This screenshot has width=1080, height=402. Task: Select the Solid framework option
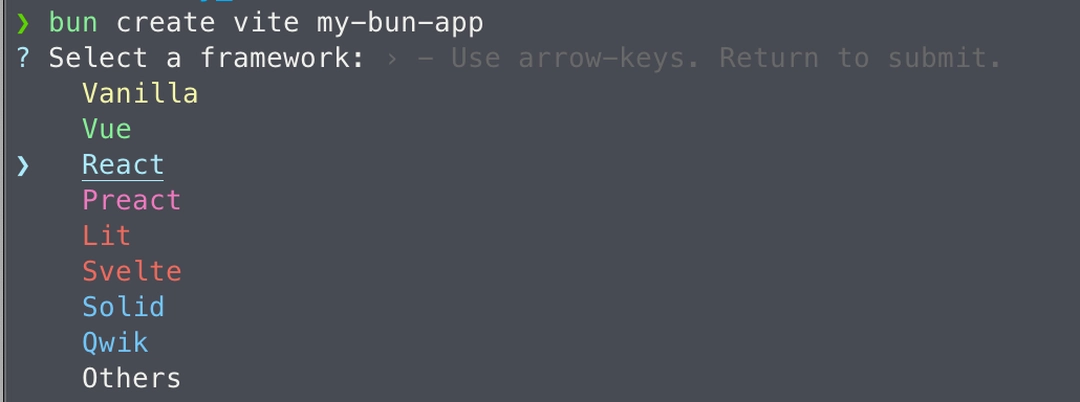click(123, 307)
